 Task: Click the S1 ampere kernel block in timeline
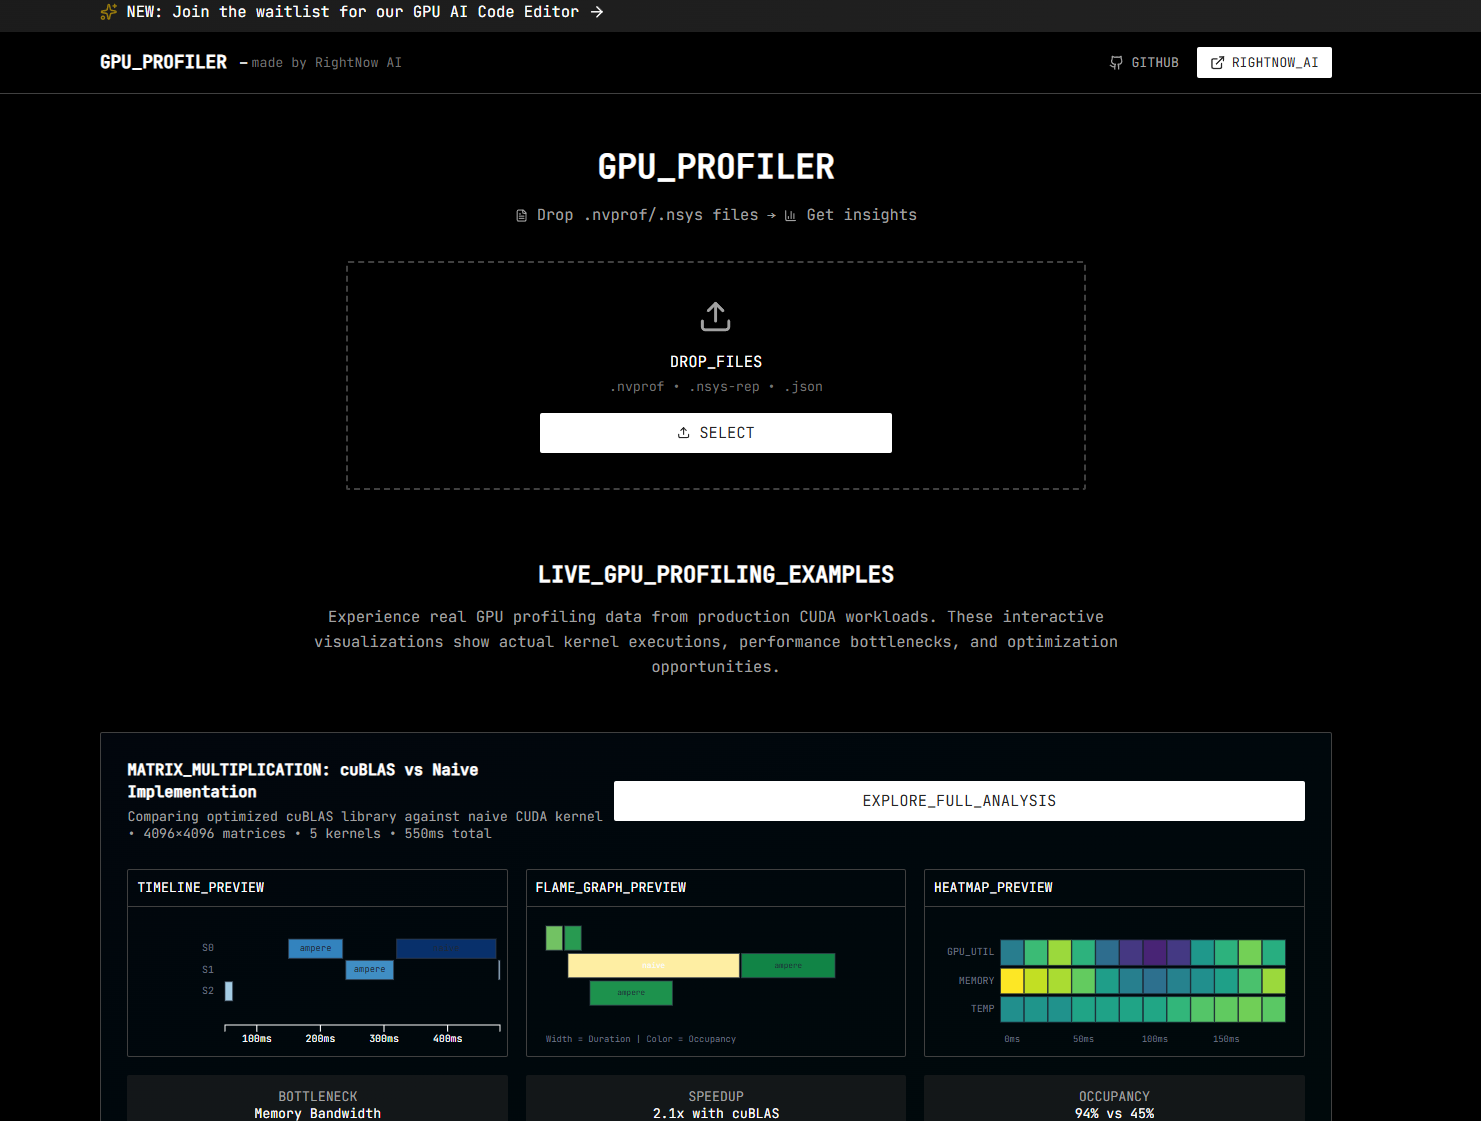click(370, 969)
